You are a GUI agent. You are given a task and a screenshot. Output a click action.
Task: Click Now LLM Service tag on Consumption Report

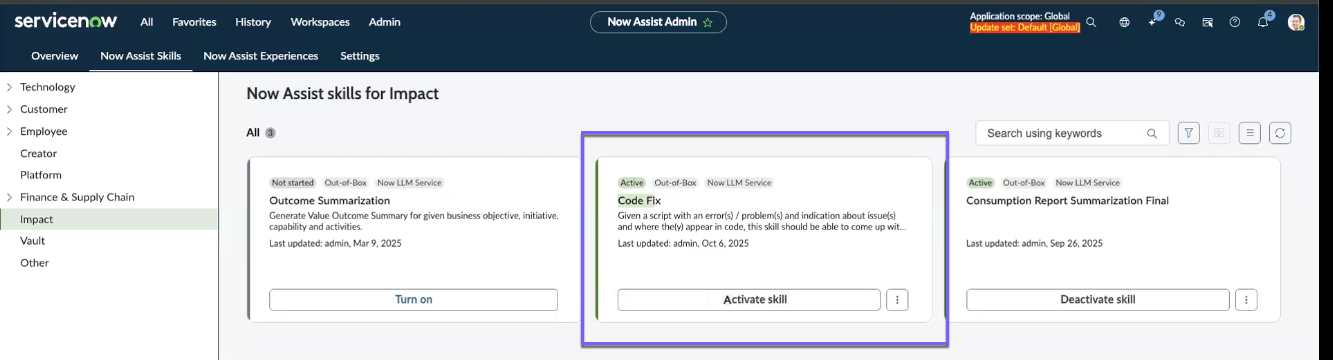(x=1088, y=183)
